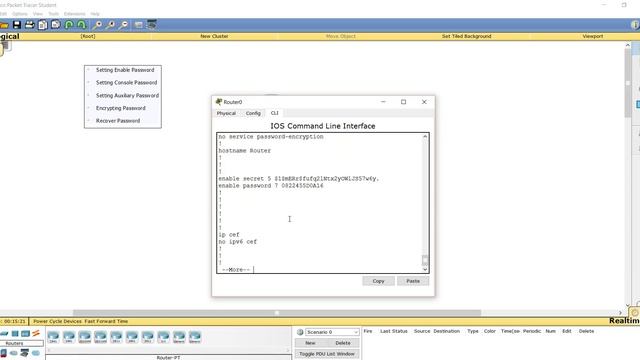Click the 'Setting Console Password' note text
The image size is (640, 360).
[x=127, y=83]
